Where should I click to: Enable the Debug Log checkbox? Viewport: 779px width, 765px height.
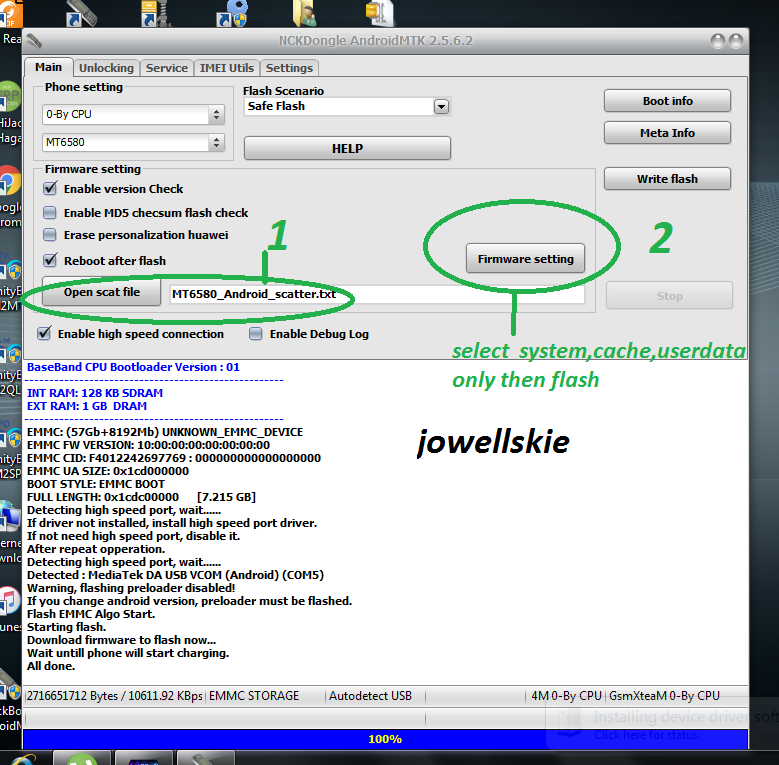tap(255, 334)
